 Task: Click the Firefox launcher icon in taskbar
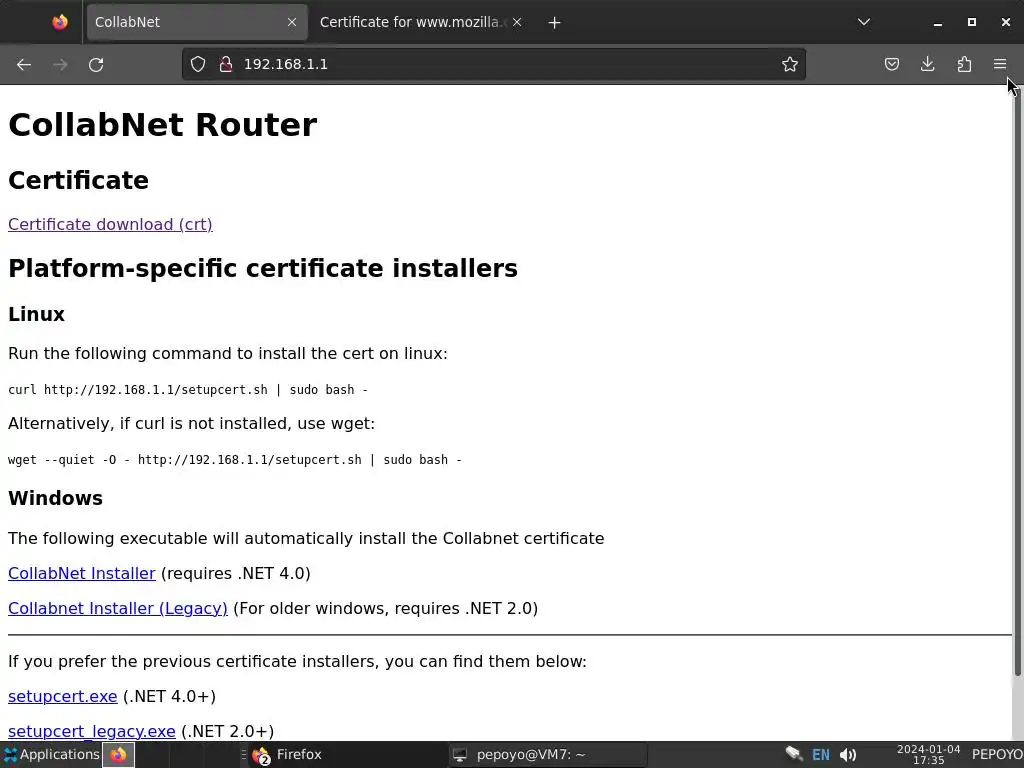pos(118,755)
